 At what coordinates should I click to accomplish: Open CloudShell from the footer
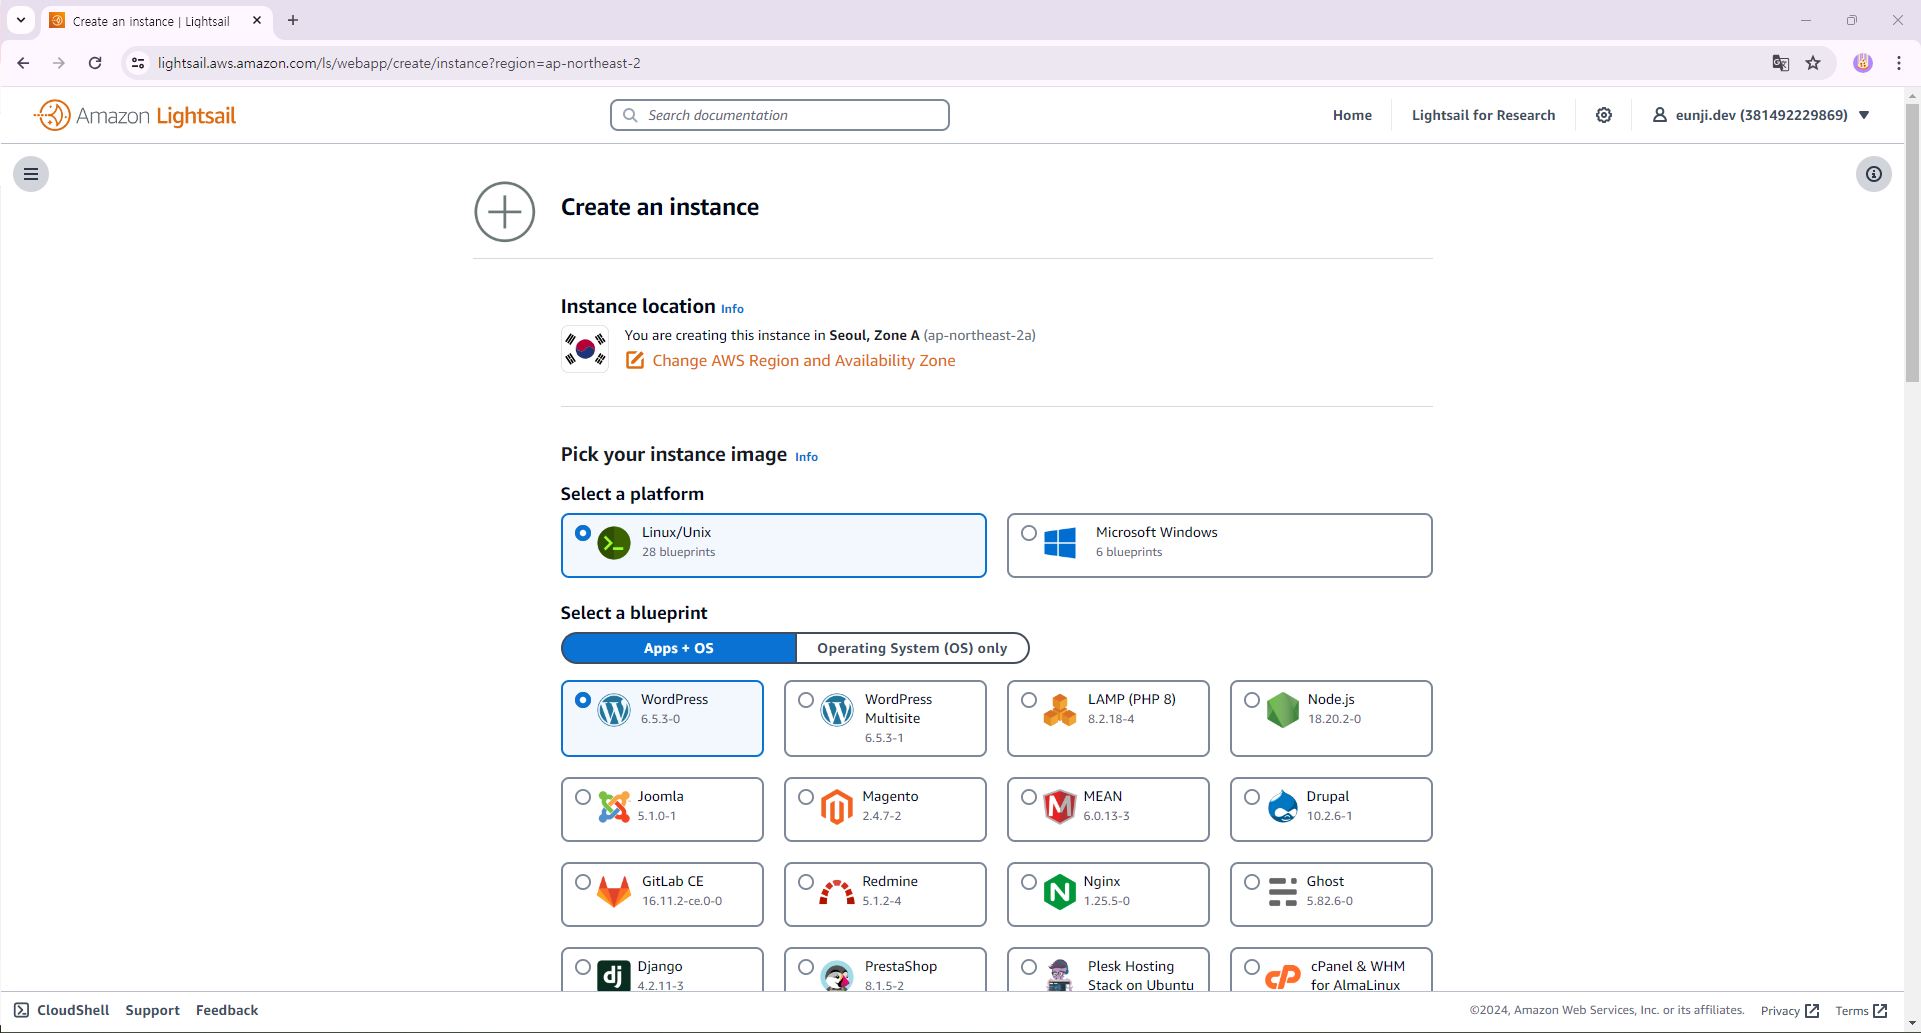(62, 1010)
